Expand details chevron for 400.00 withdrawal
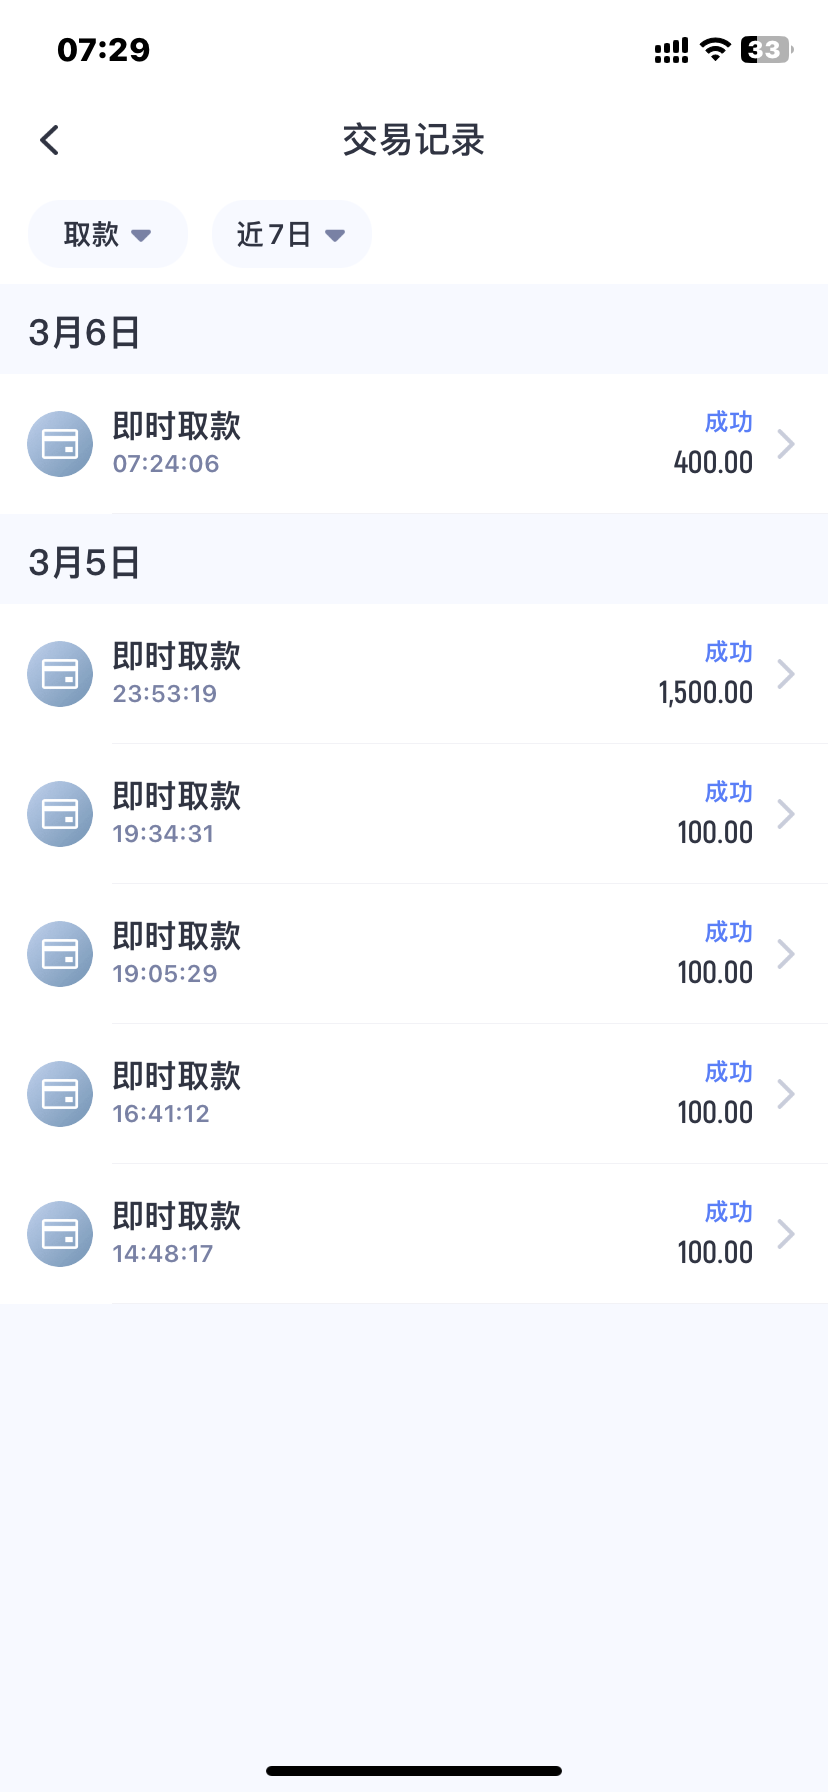The width and height of the screenshot is (828, 1792). tap(786, 444)
